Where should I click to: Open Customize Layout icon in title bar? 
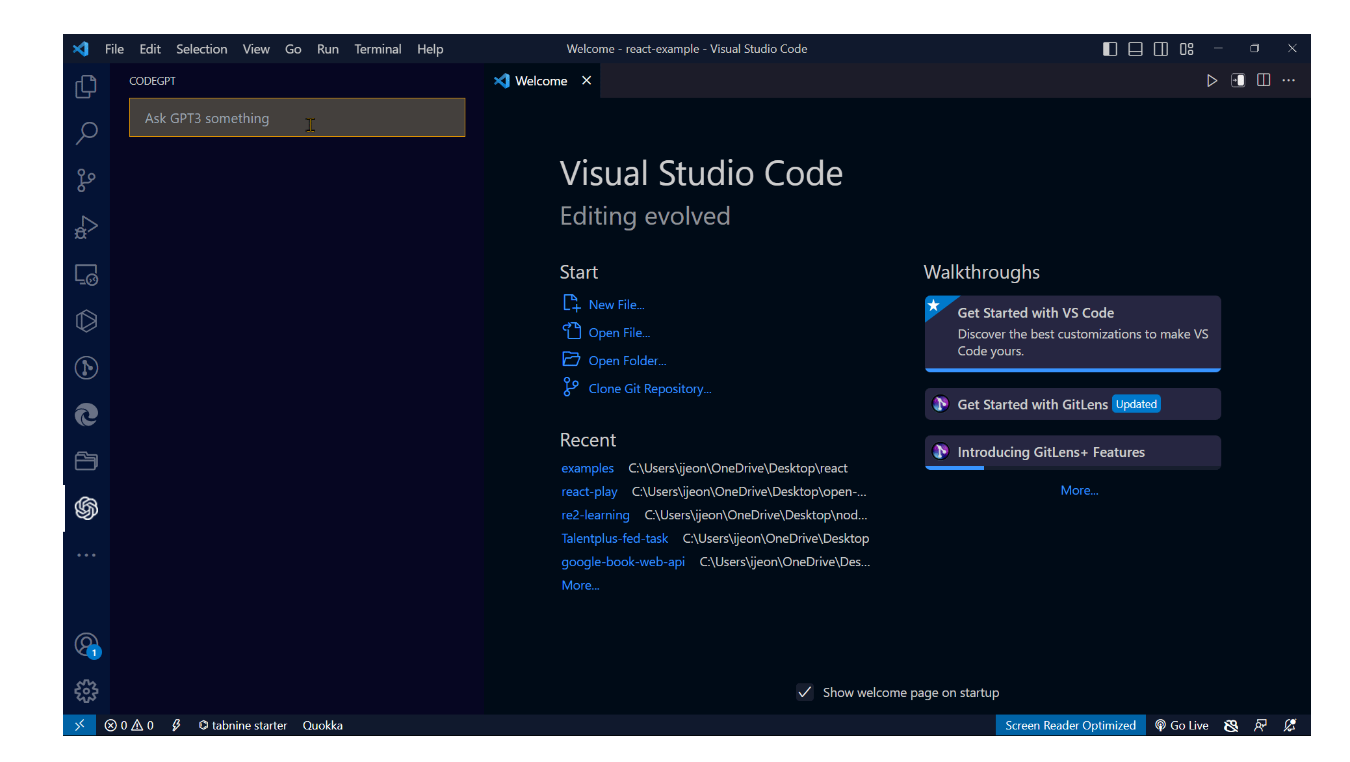coord(1187,49)
